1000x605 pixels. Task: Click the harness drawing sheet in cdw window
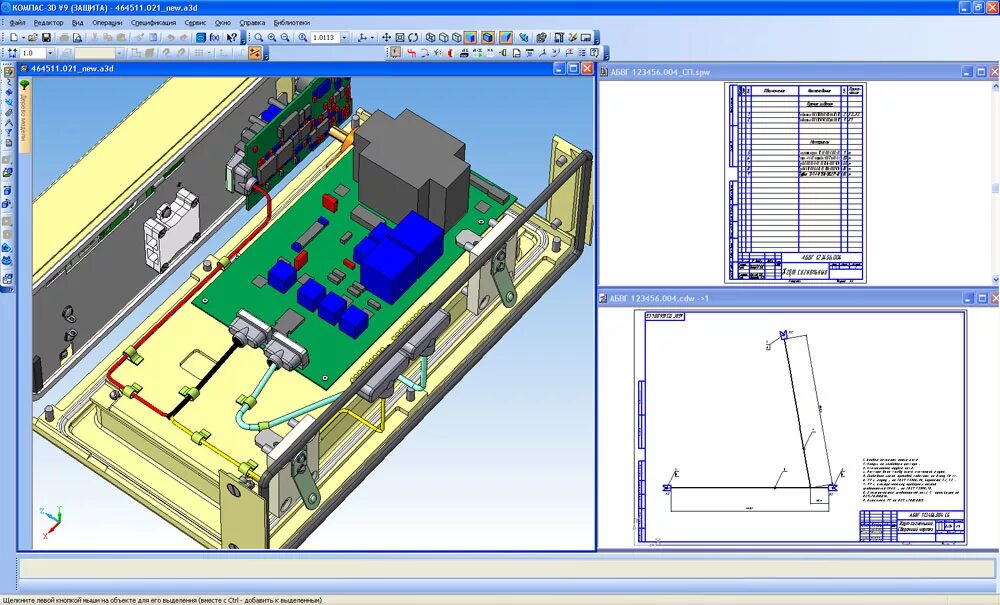800,427
